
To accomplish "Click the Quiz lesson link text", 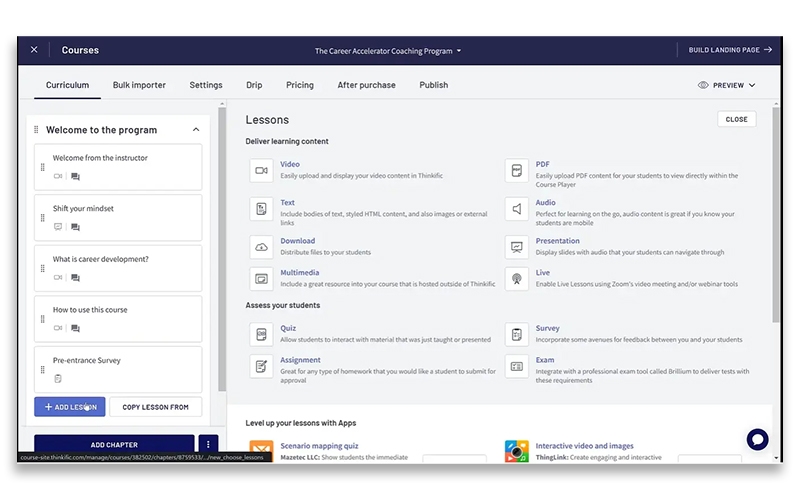I will coord(288,328).
